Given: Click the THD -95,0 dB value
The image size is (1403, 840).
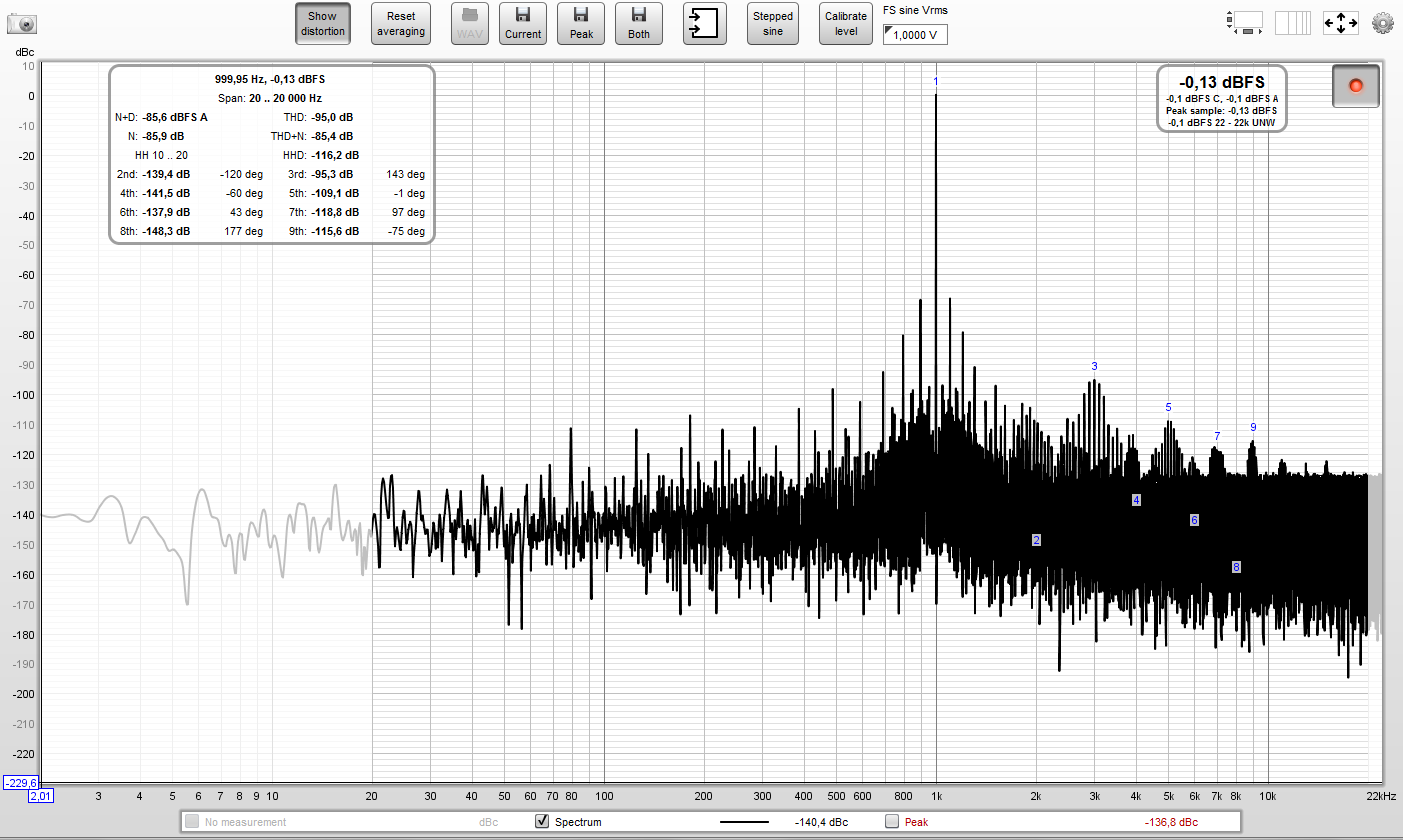Looking at the screenshot, I should click(x=332, y=117).
